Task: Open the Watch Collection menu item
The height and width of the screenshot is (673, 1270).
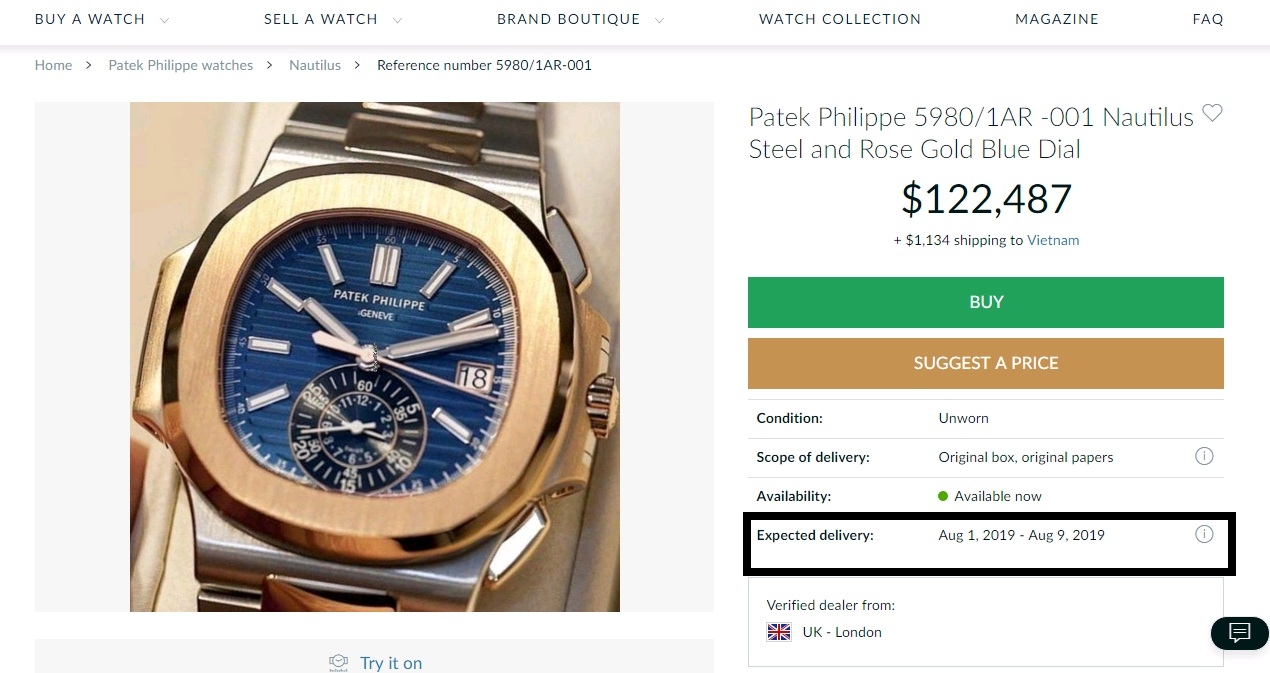Action: pyautogui.click(x=839, y=19)
